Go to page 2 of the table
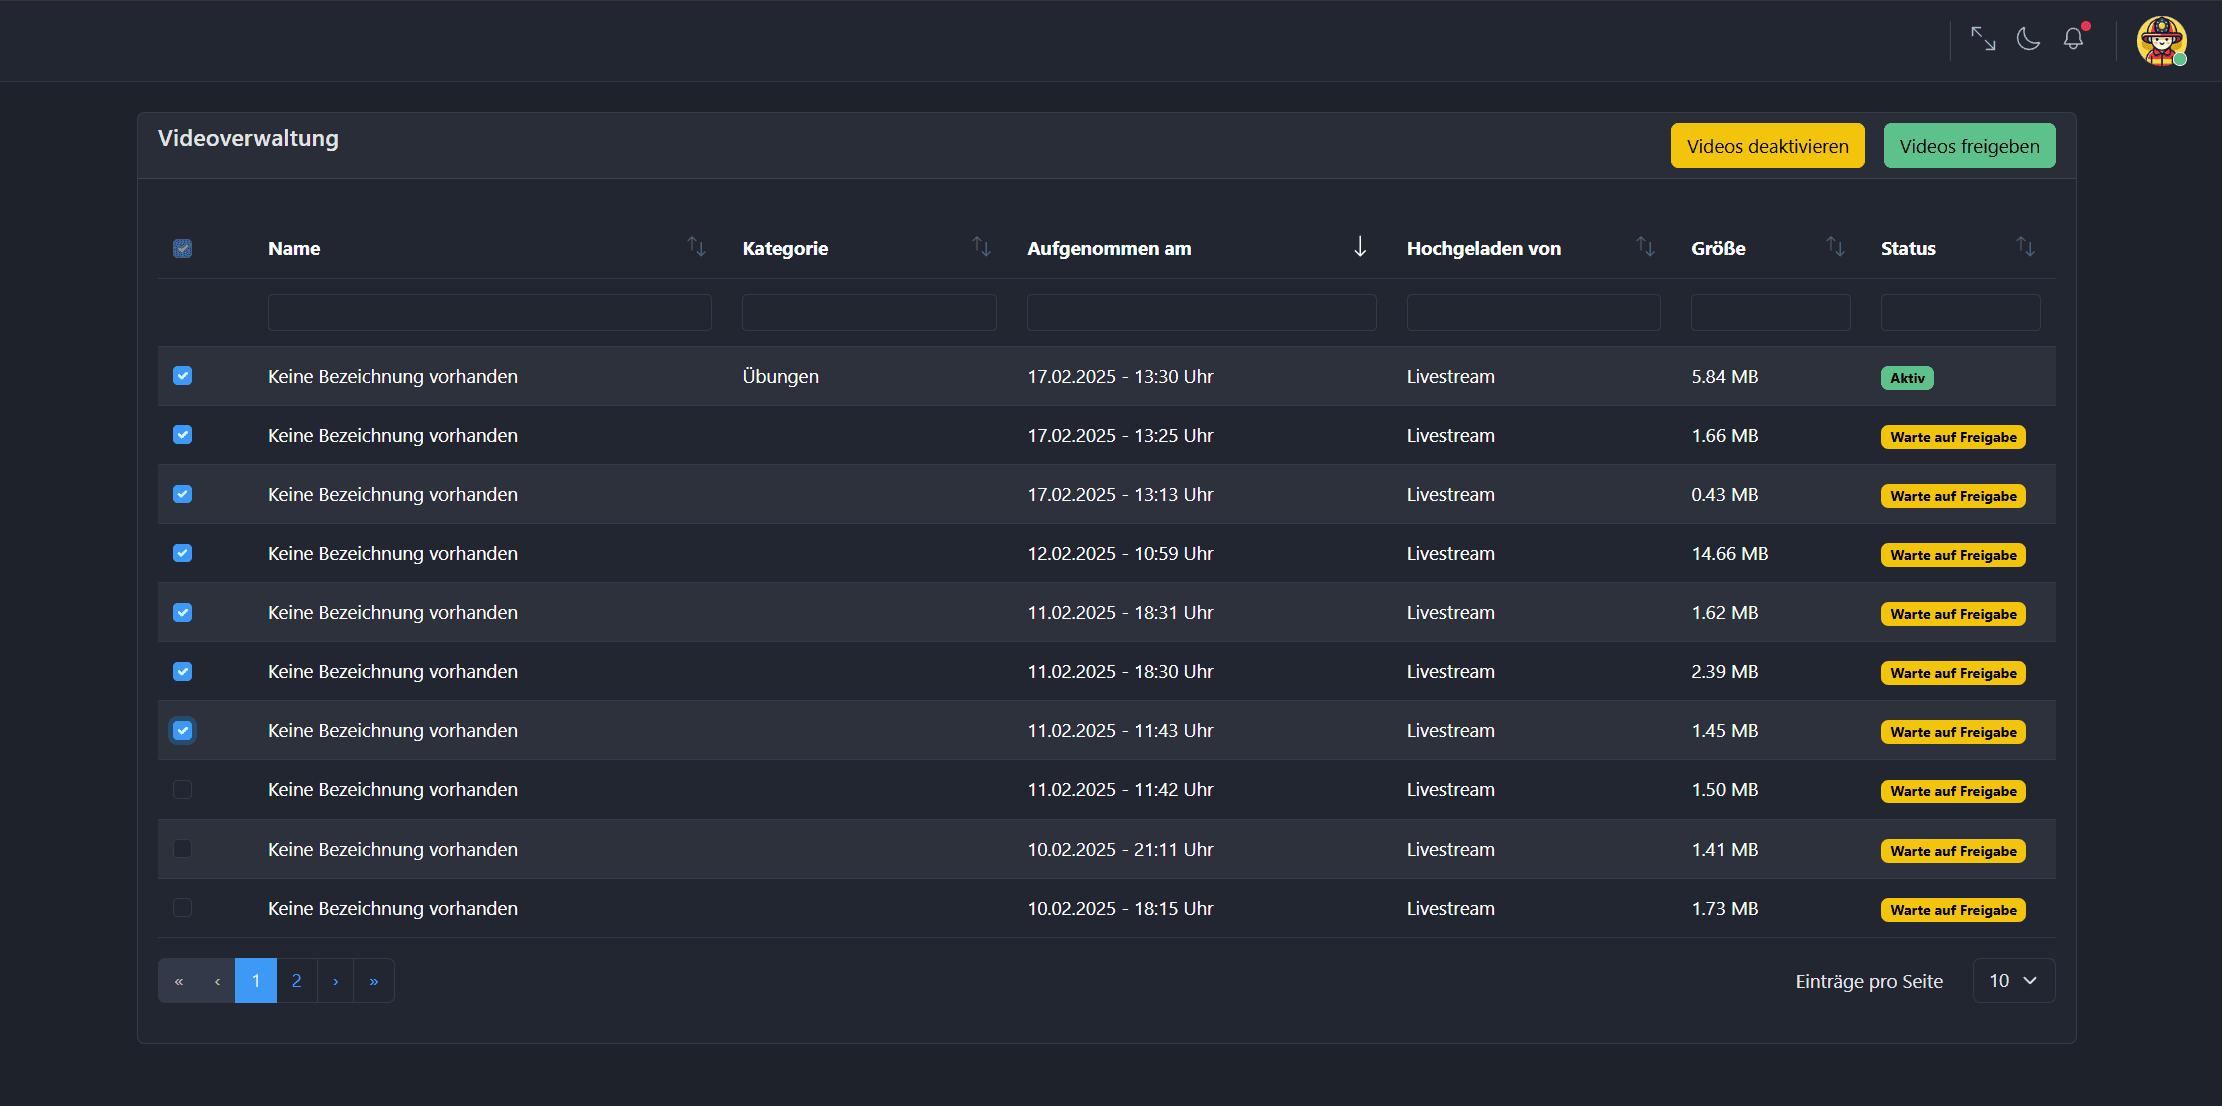 (x=296, y=981)
